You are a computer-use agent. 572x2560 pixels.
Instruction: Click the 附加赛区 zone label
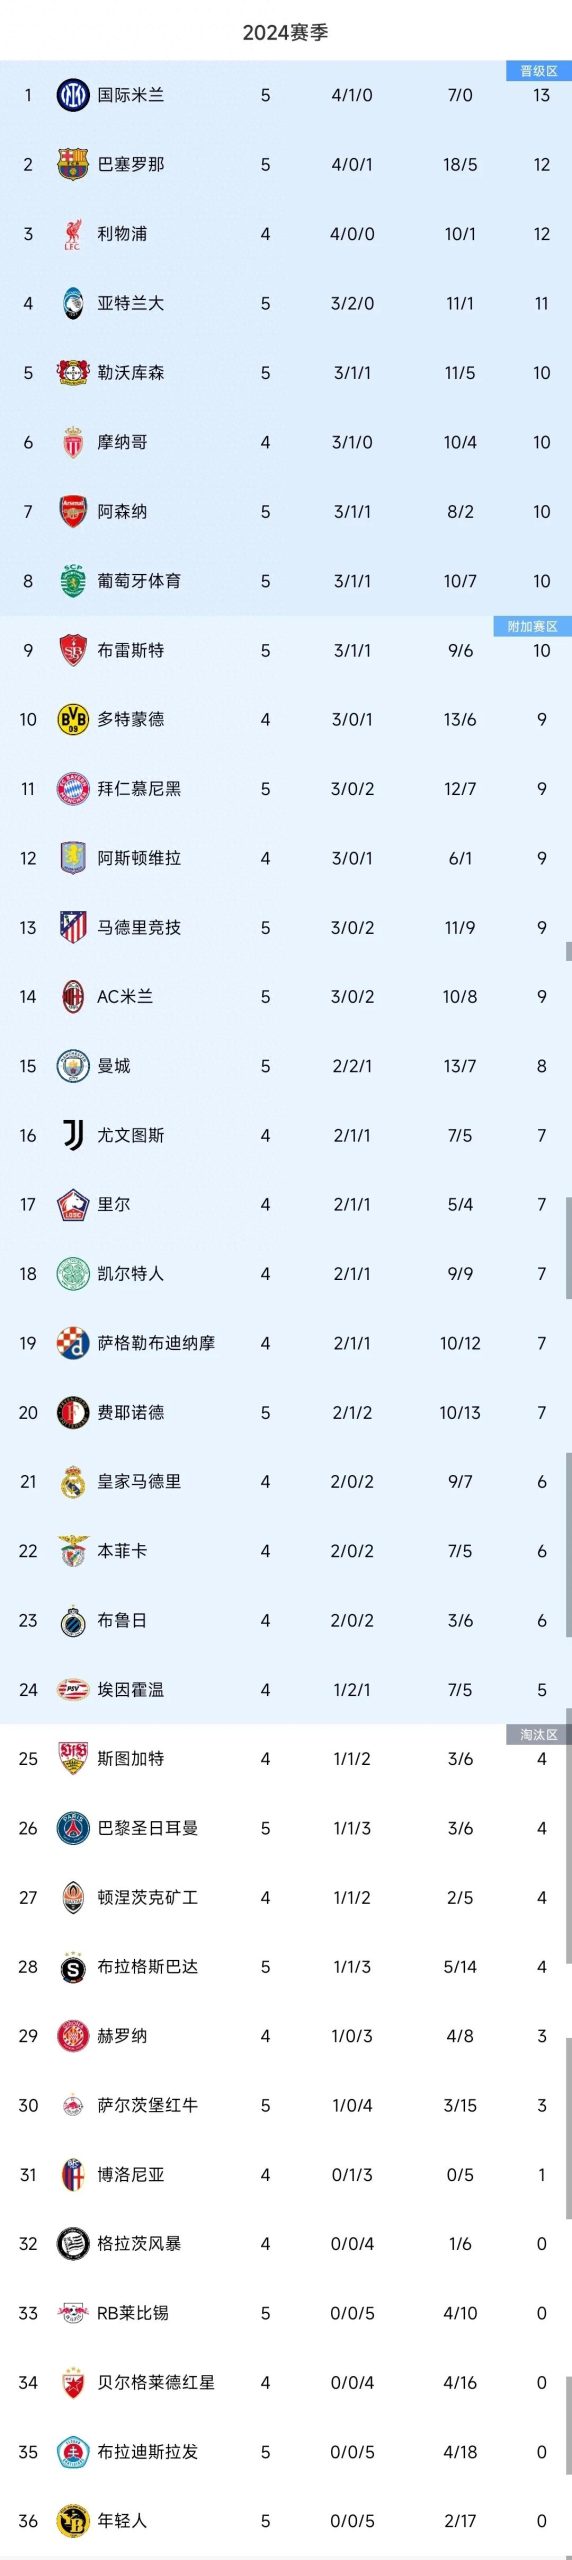[x=533, y=626]
